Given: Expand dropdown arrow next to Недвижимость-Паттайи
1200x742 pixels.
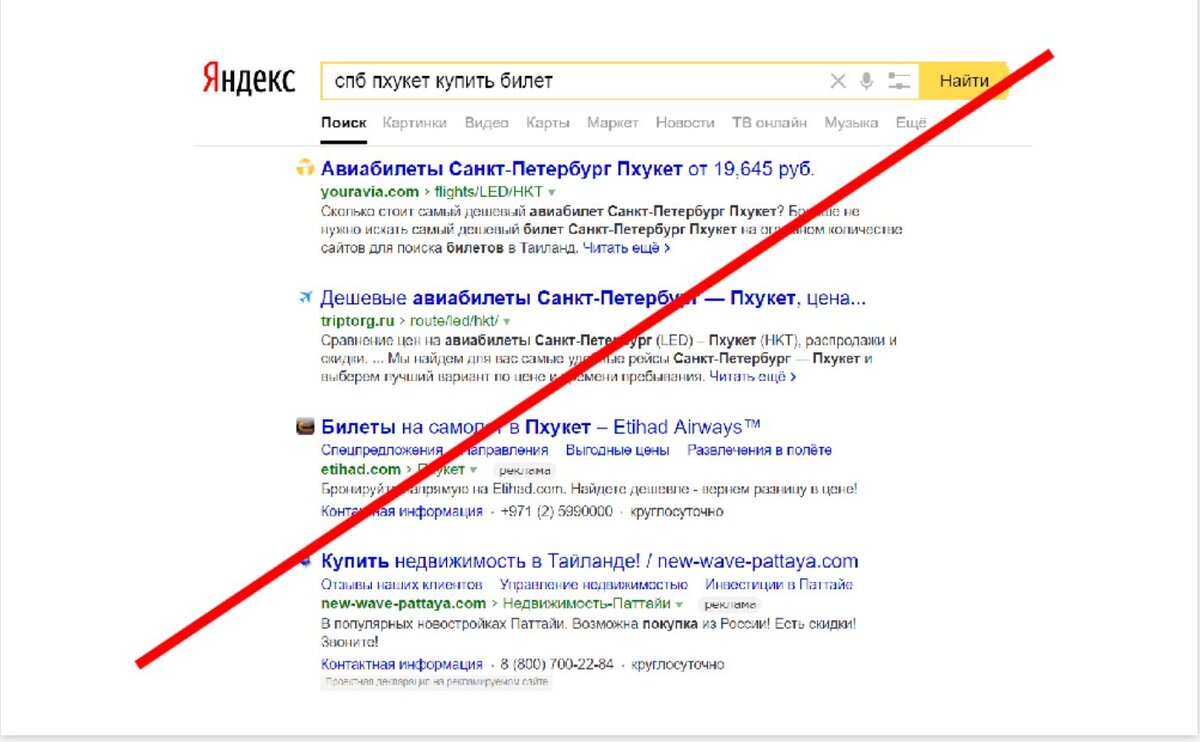Looking at the screenshot, I should (x=680, y=605).
